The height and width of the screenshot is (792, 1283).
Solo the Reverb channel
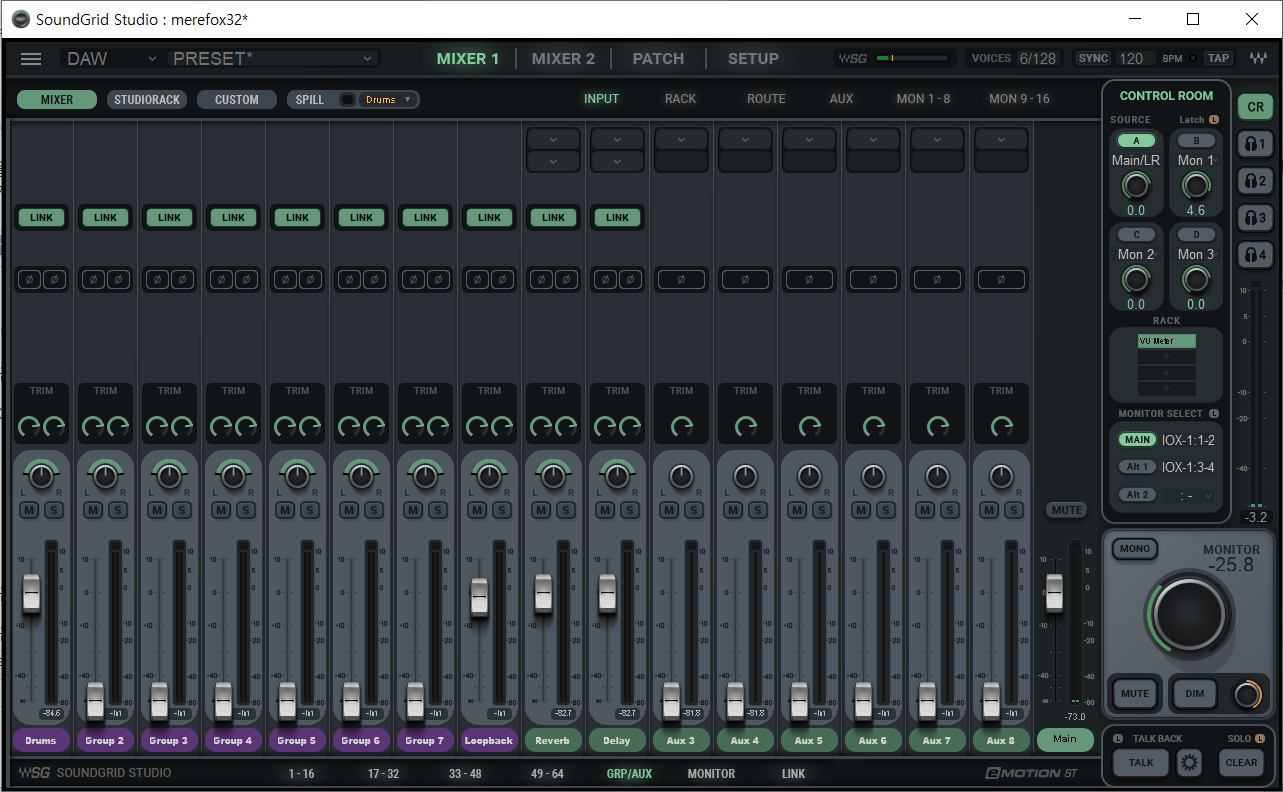[x=565, y=511]
